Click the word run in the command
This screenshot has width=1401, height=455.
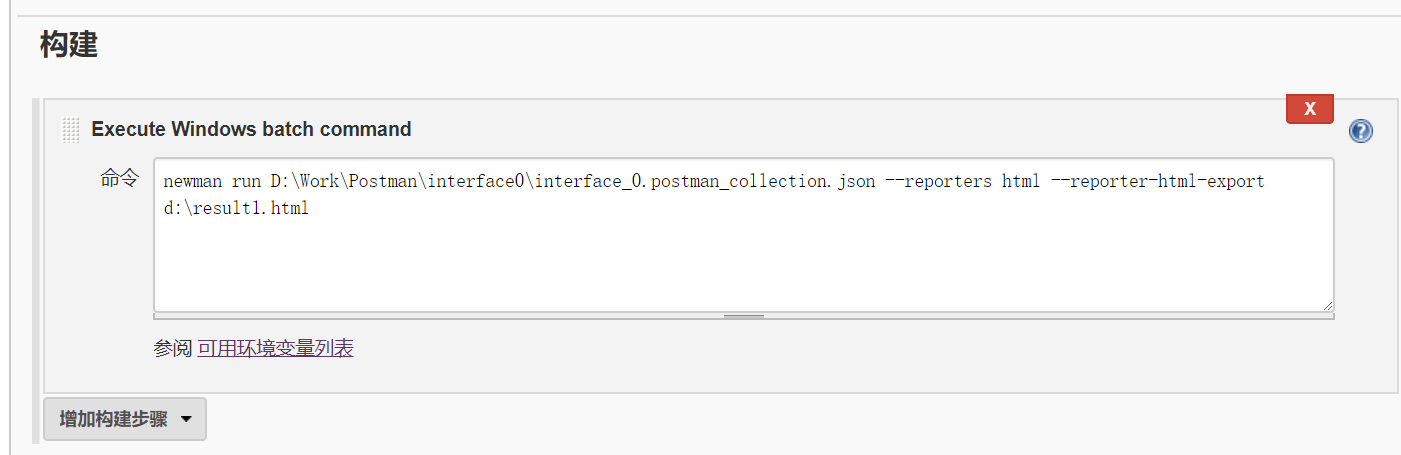click(246, 182)
